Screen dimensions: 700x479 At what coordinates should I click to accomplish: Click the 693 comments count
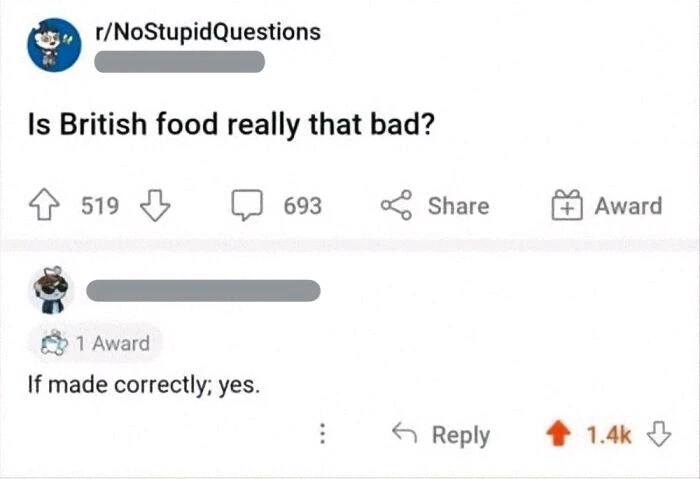[303, 206]
